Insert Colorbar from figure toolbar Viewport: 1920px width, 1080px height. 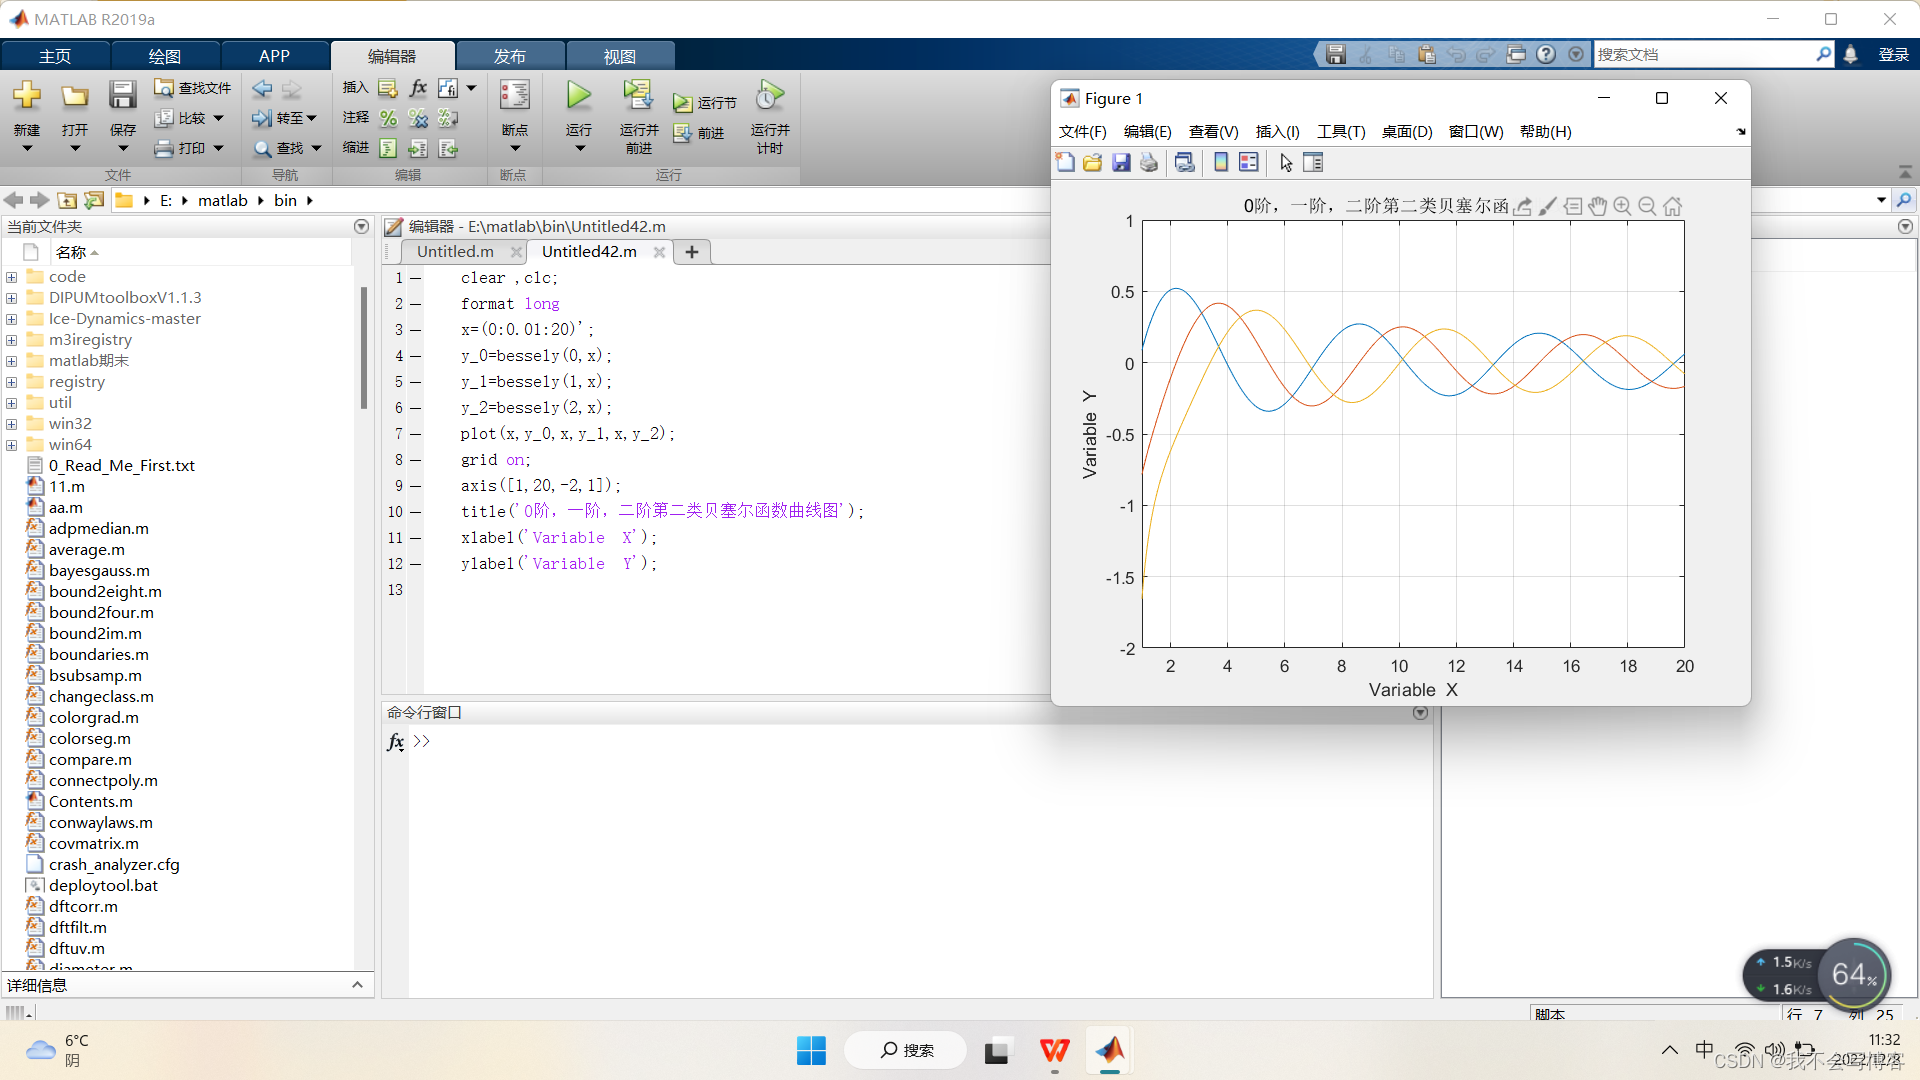(1221, 162)
